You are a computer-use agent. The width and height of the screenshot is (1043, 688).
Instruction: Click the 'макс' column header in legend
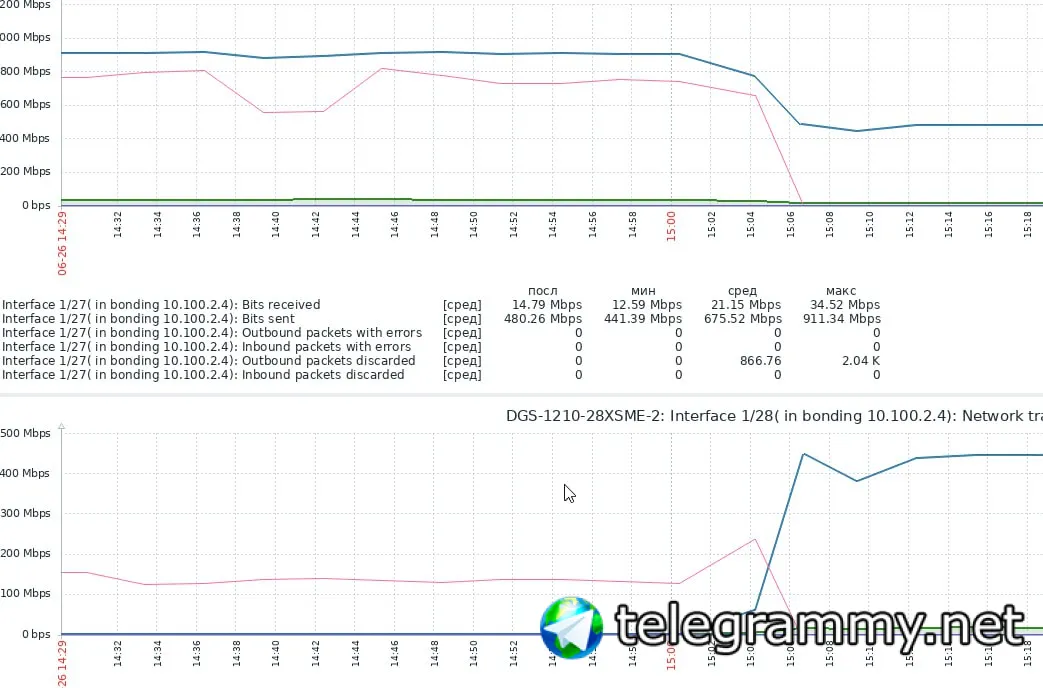click(841, 291)
